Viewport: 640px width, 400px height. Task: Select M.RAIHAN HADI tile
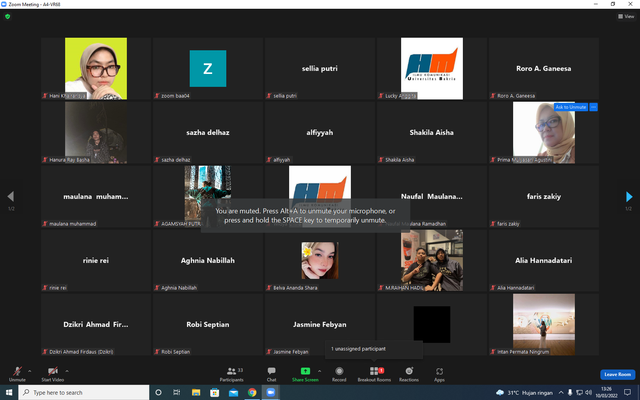click(x=432, y=260)
